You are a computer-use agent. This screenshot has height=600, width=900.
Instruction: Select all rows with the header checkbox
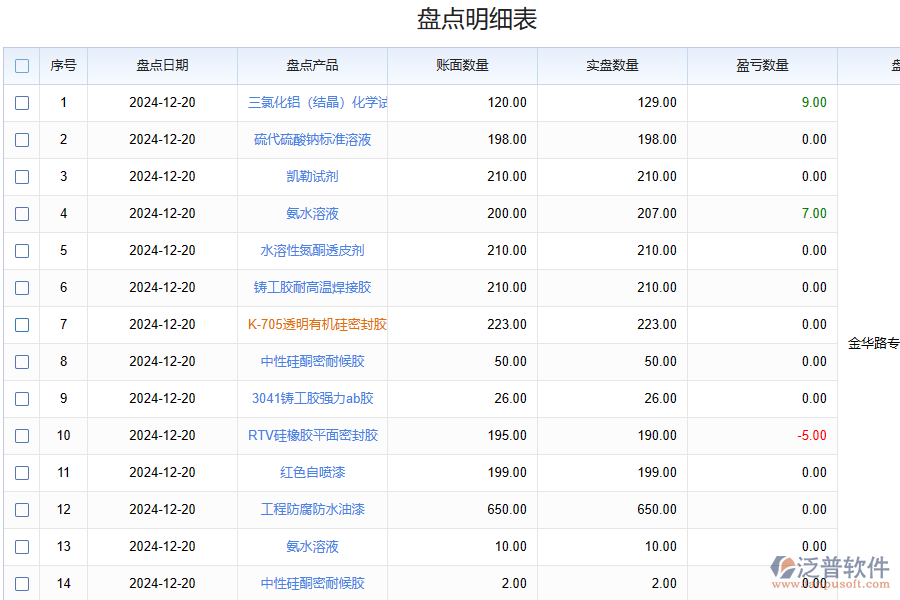[21, 65]
